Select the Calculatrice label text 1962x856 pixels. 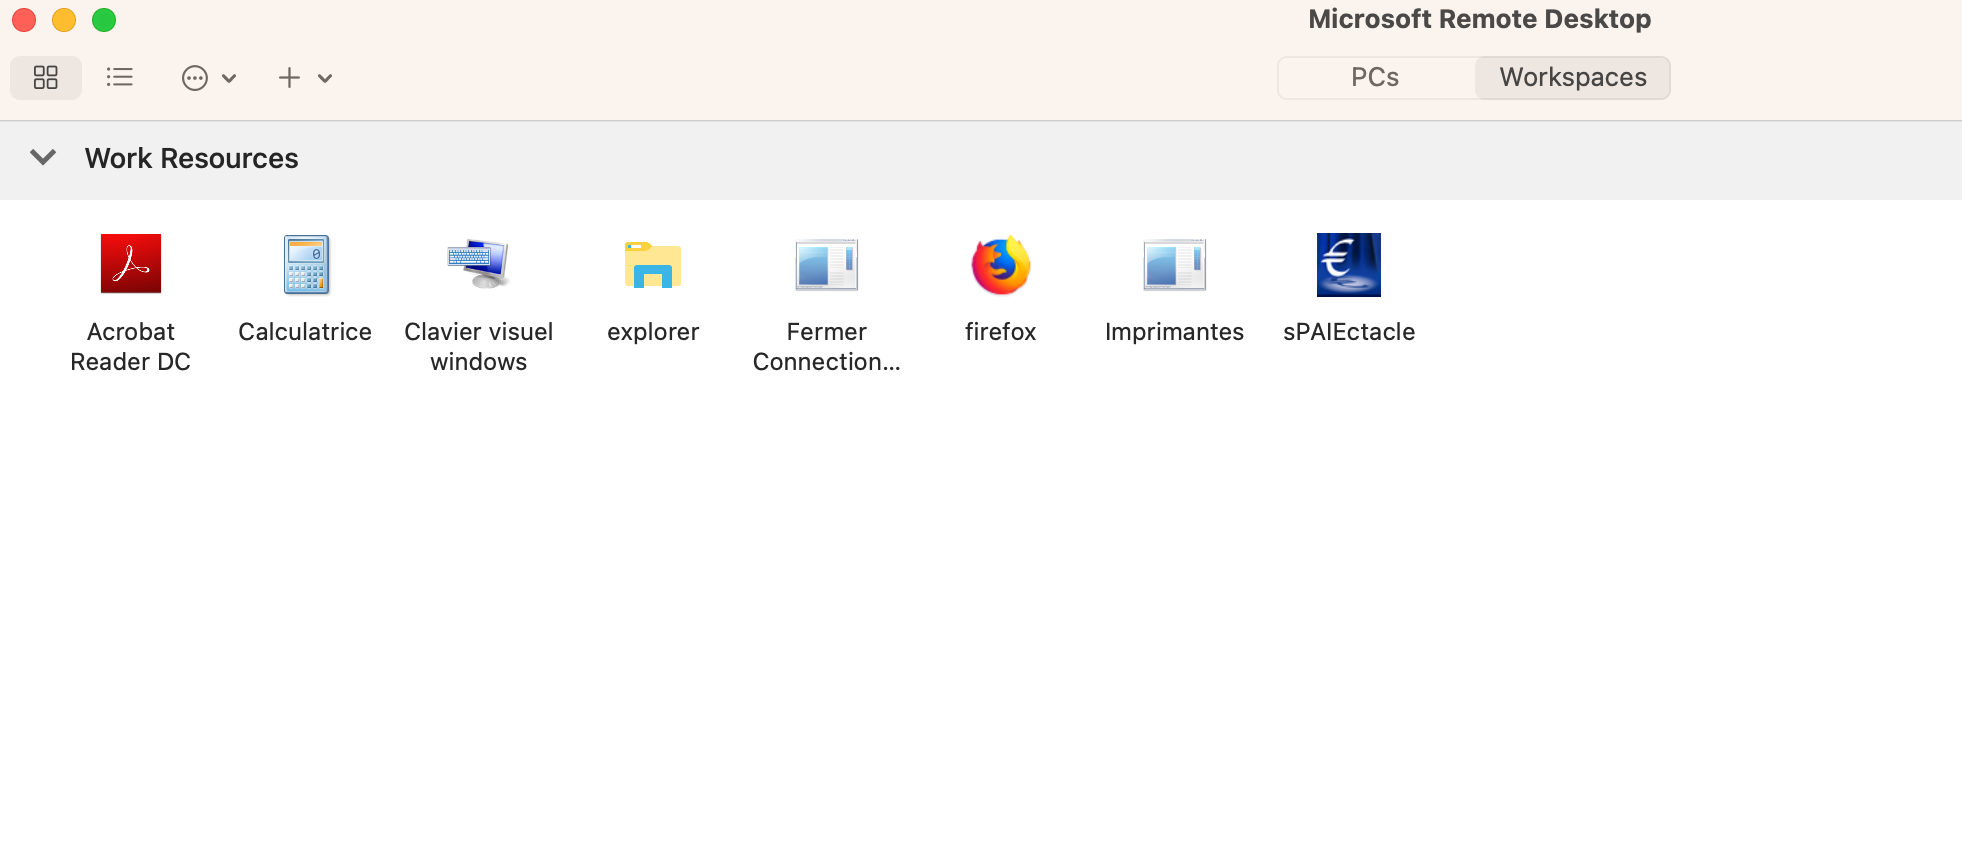pyautogui.click(x=305, y=332)
